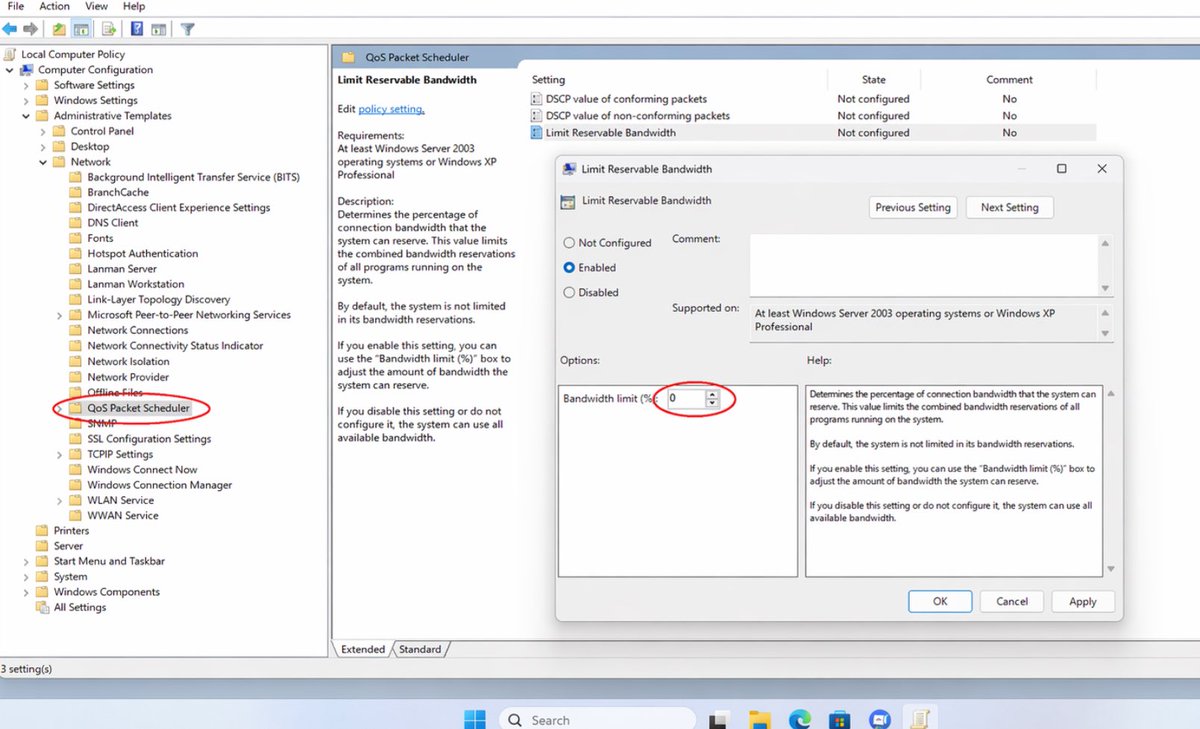Click the Previous Setting button
1200x729 pixels.
point(913,207)
